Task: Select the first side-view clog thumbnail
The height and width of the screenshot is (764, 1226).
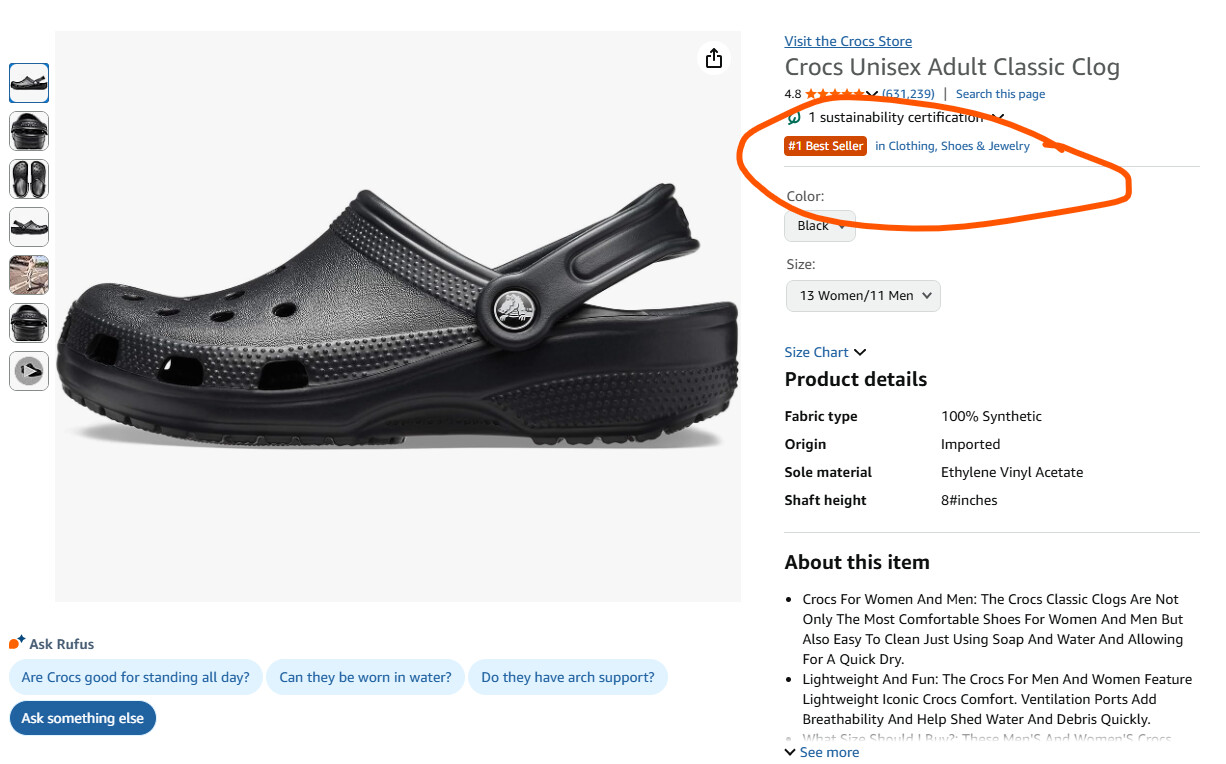Action: (29, 83)
